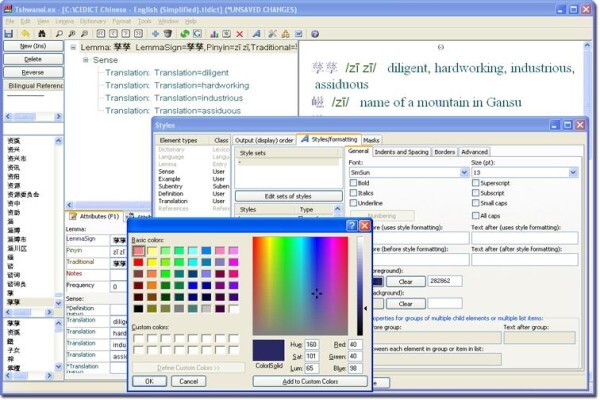The height and width of the screenshot is (400, 600).
Task: Click the Save floppy disk toolbar icon
Action: click(8, 34)
